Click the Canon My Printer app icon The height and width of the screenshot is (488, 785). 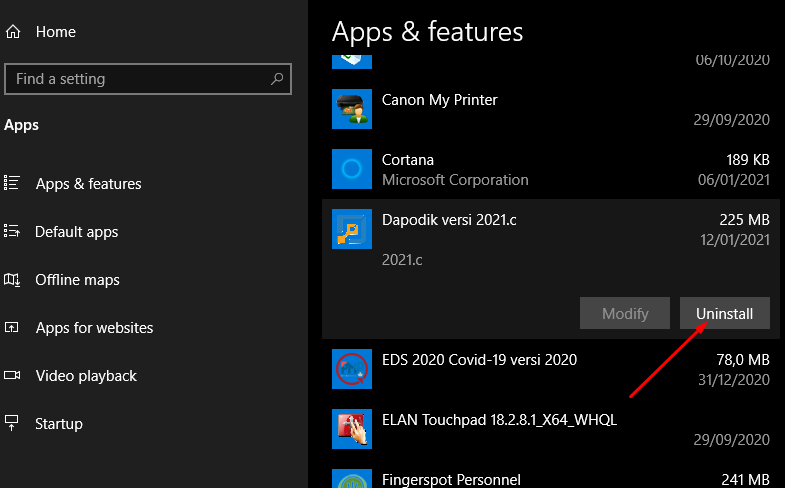(352, 109)
